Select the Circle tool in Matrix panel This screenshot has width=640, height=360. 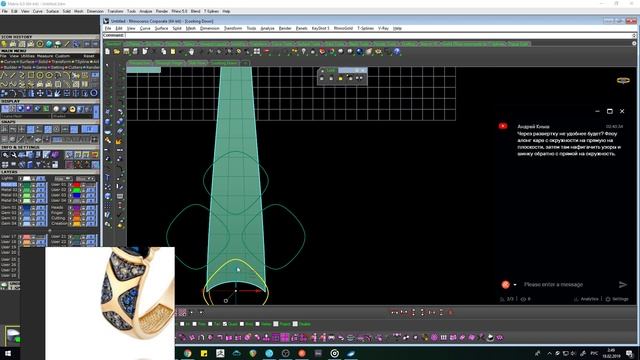(40, 76)
